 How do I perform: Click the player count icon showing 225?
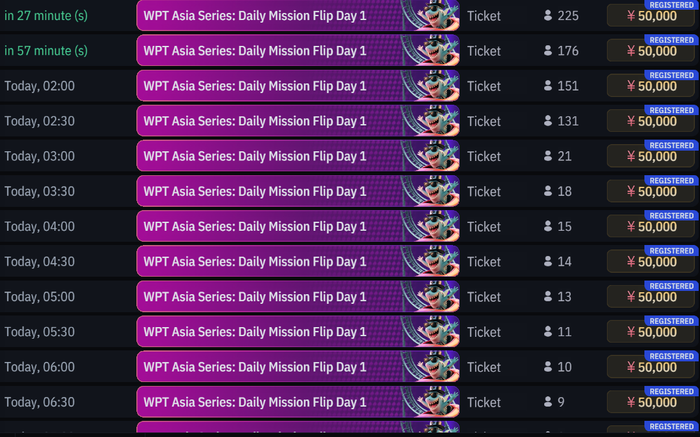[x=548, y=16]
